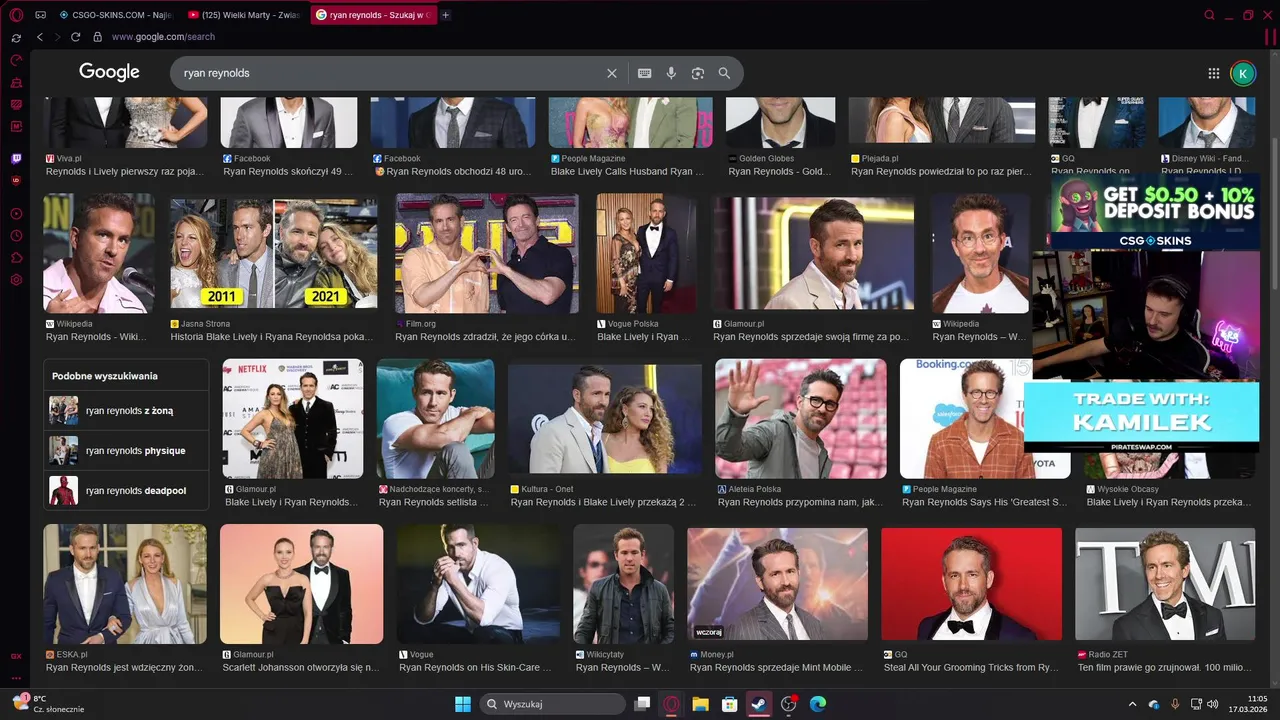
Task: Open the Opera GX main menu logo
Action: click(x=16, y=15)
